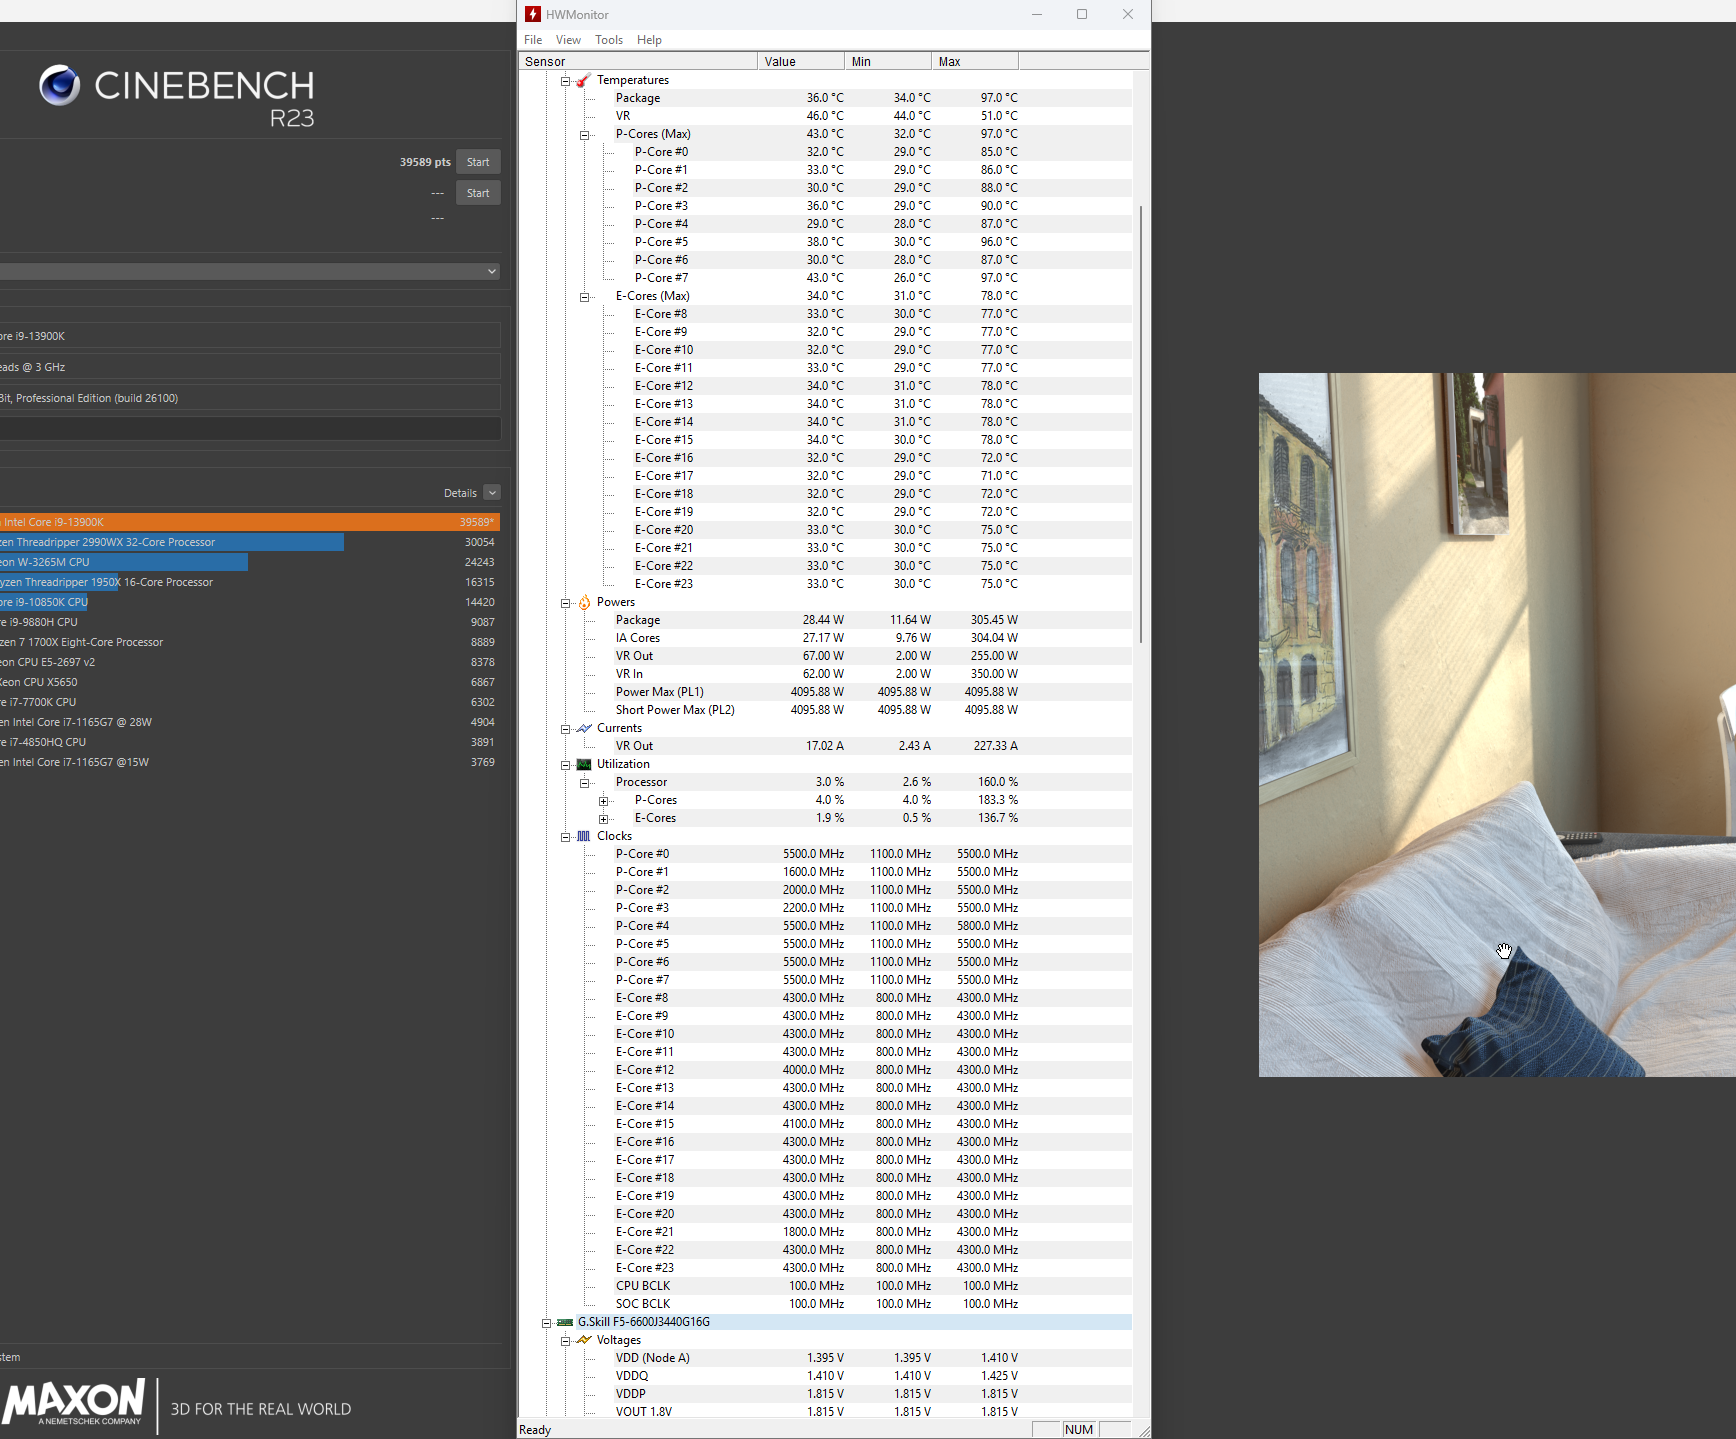Select the 1700X Eight-Core Processor ranking row
Viewport: 1736px width, 1439px height.
tap(249, 642)
